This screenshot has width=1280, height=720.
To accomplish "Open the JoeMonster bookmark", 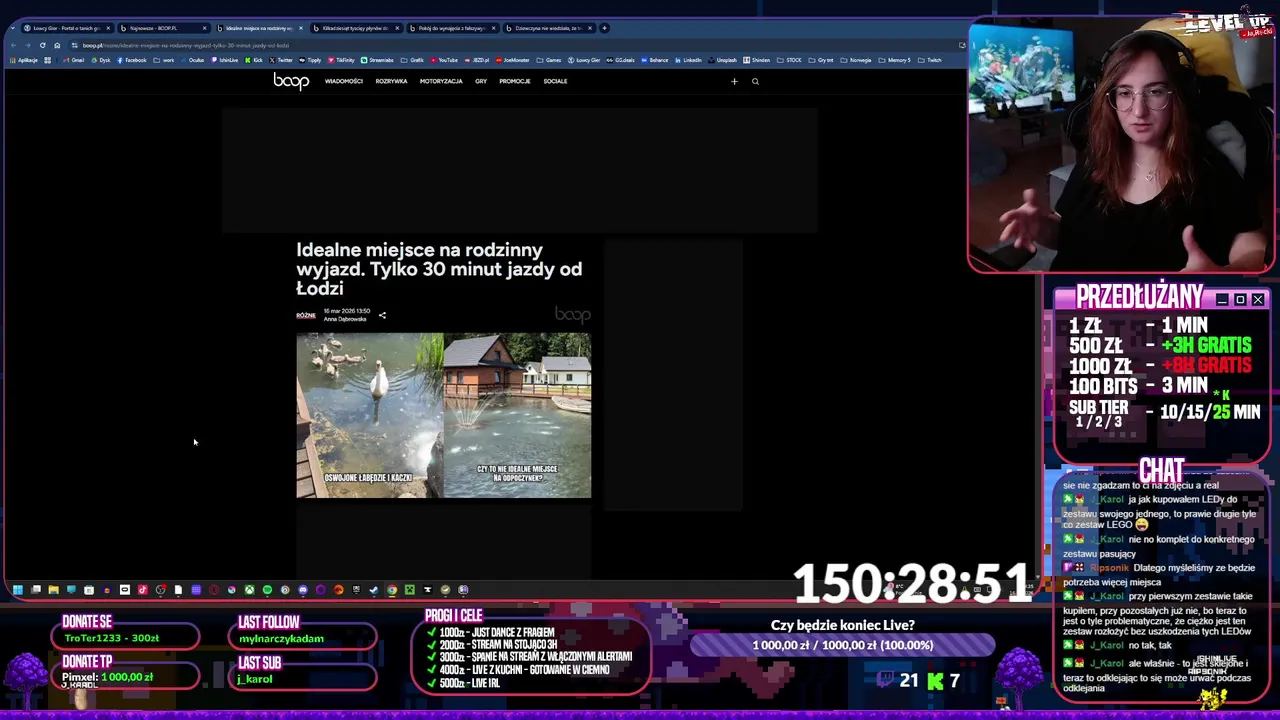I will (511, 60).
